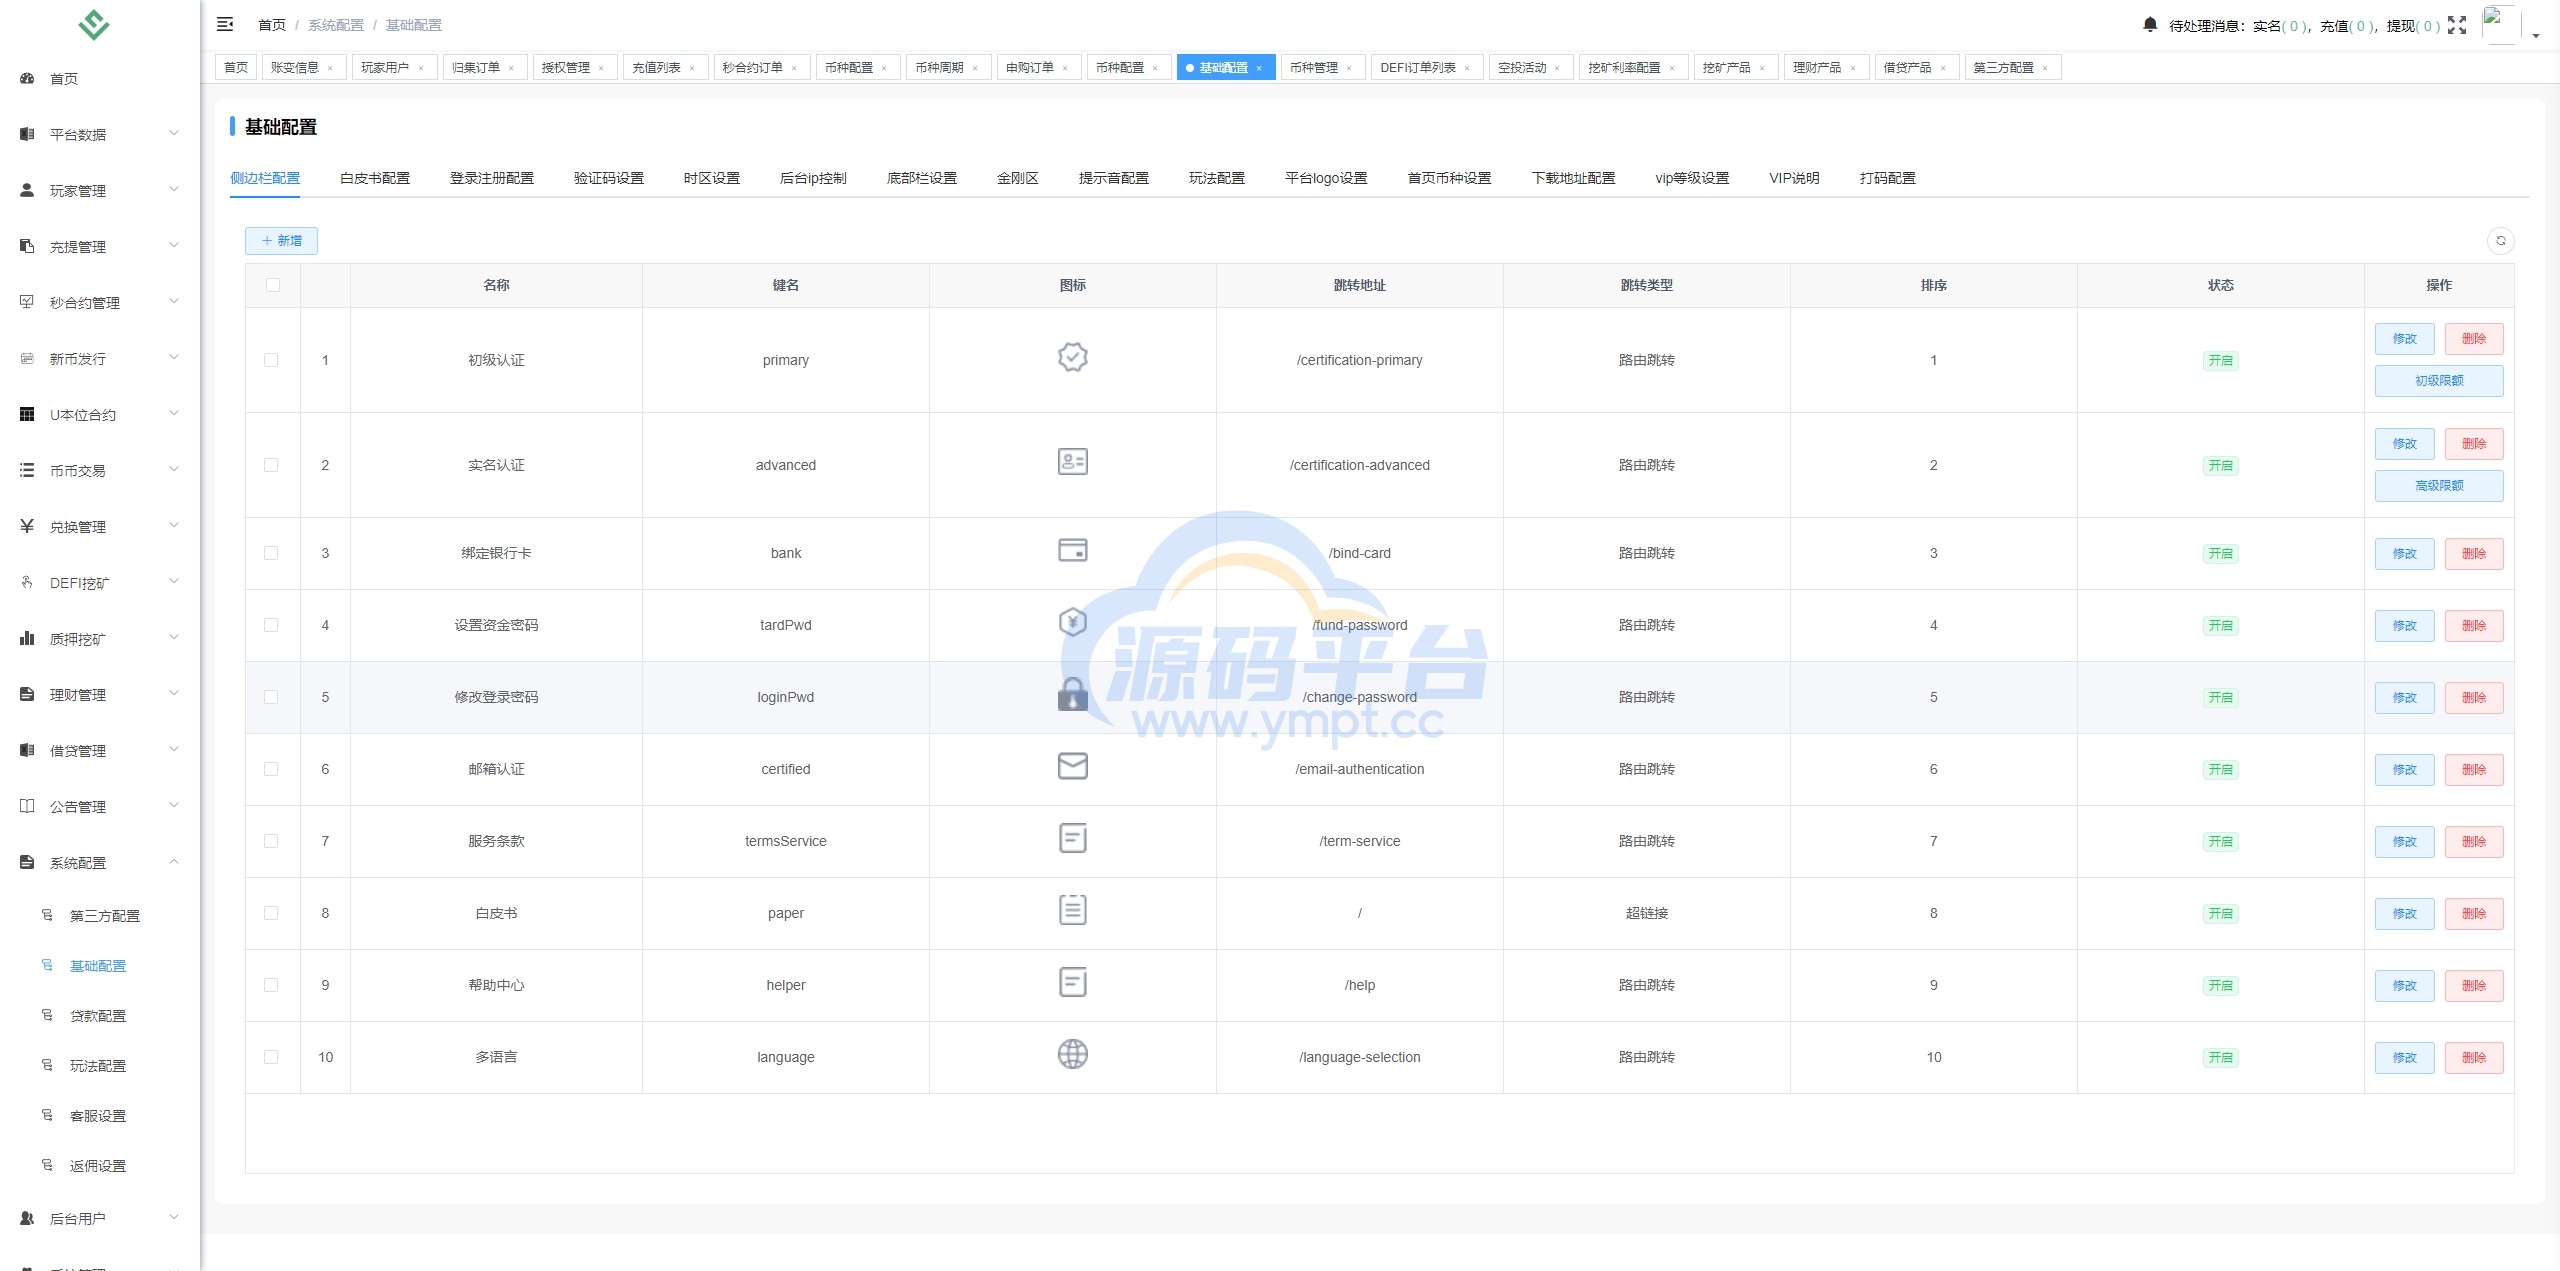Click the envelope icon in email certification row
Image resolution: width=2560 pixels, height=1271 pixels.
click(1072, 766)
